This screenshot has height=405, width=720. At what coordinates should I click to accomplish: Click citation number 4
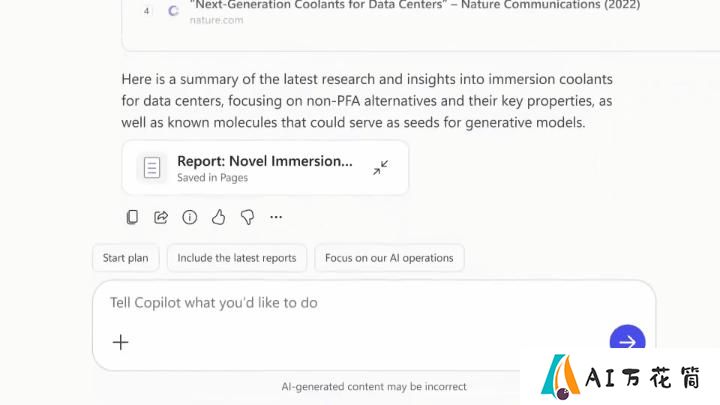point(146,11)
